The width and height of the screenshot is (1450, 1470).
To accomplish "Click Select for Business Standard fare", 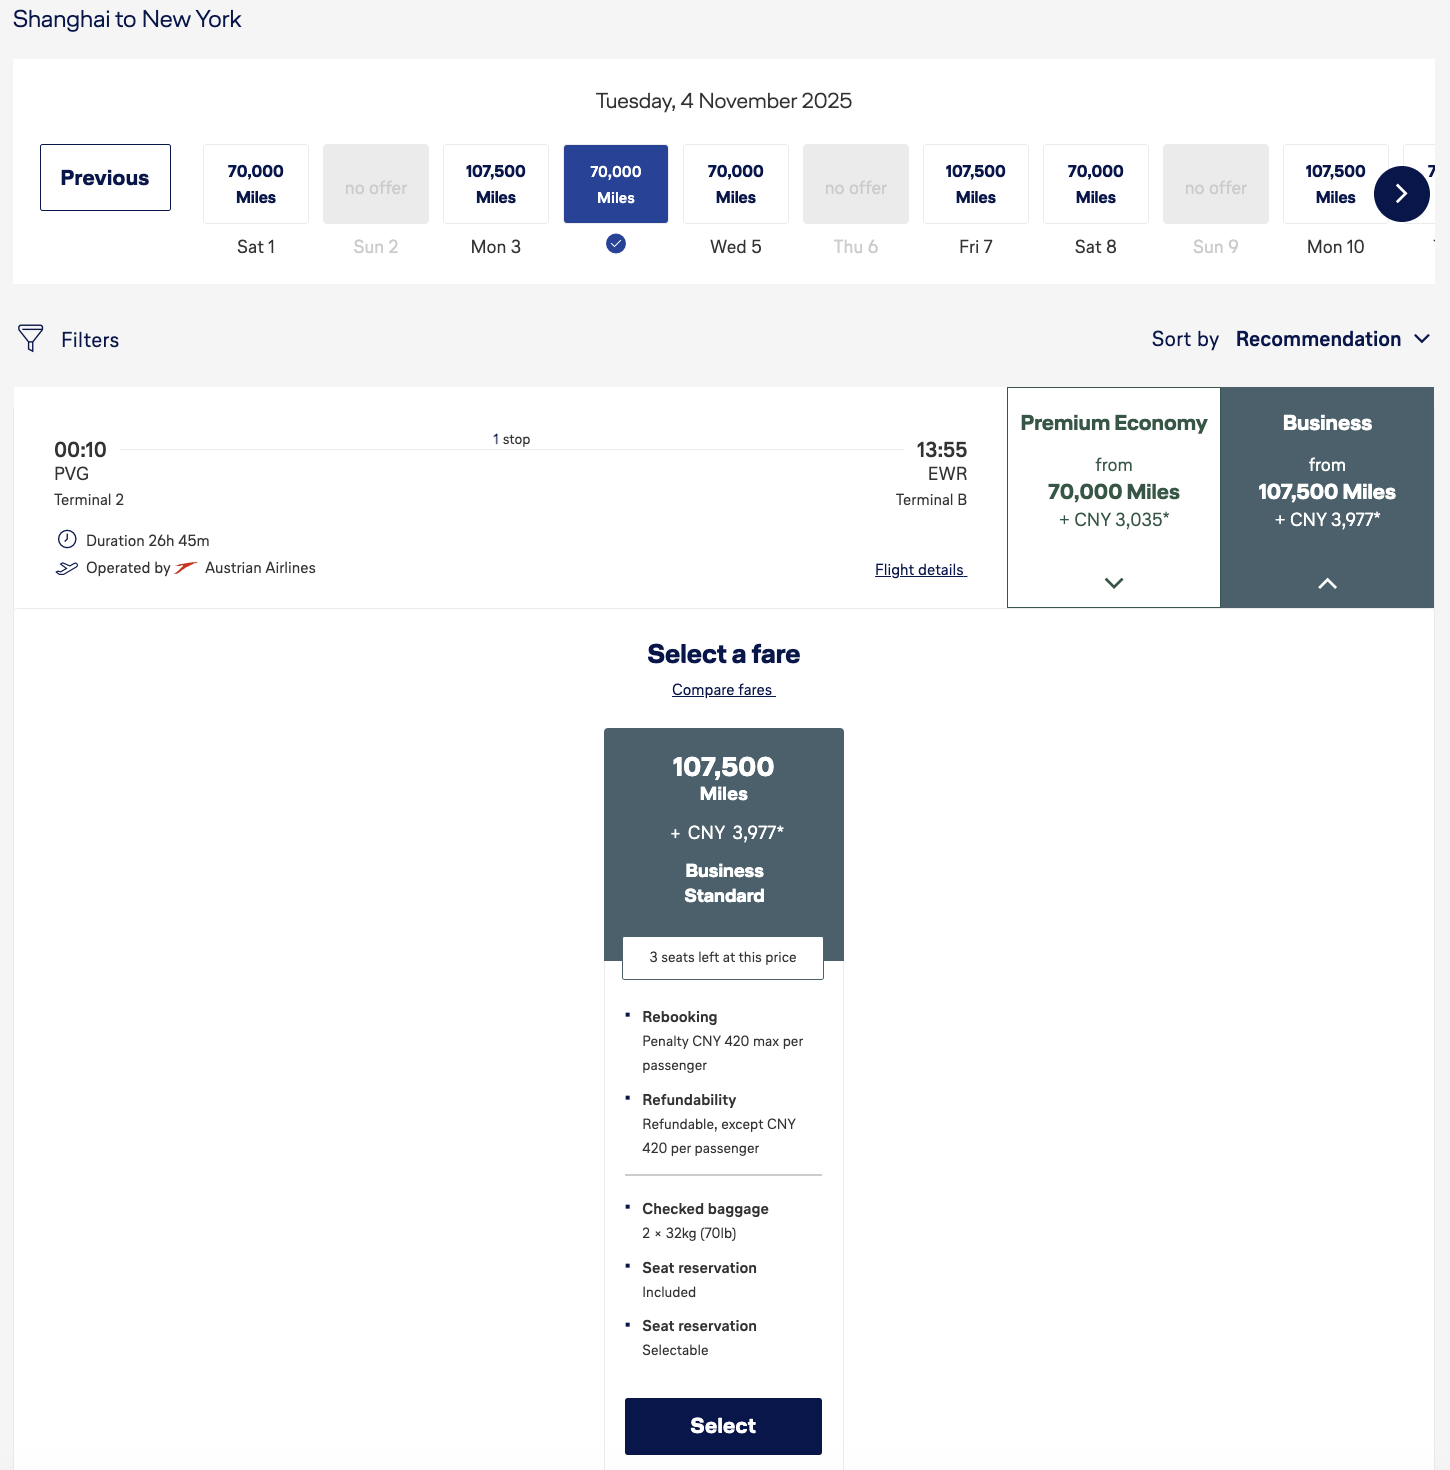I will [x=723, y=1426].
